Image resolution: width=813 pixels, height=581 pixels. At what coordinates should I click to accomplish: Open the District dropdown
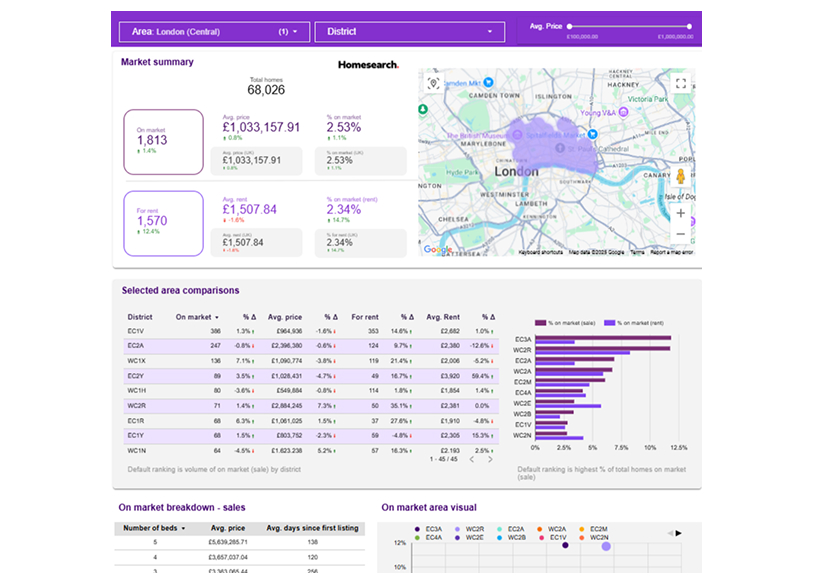coord(410,31)
